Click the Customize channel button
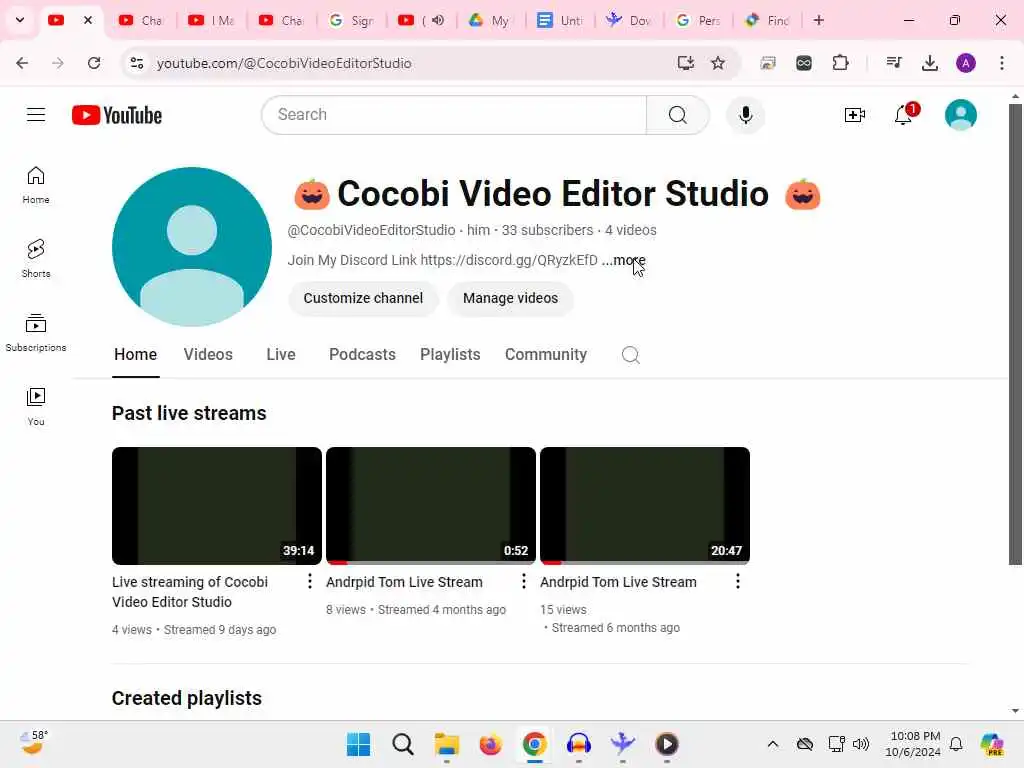The width and height of the screenshot is (1024, 768). coord(363,298)
